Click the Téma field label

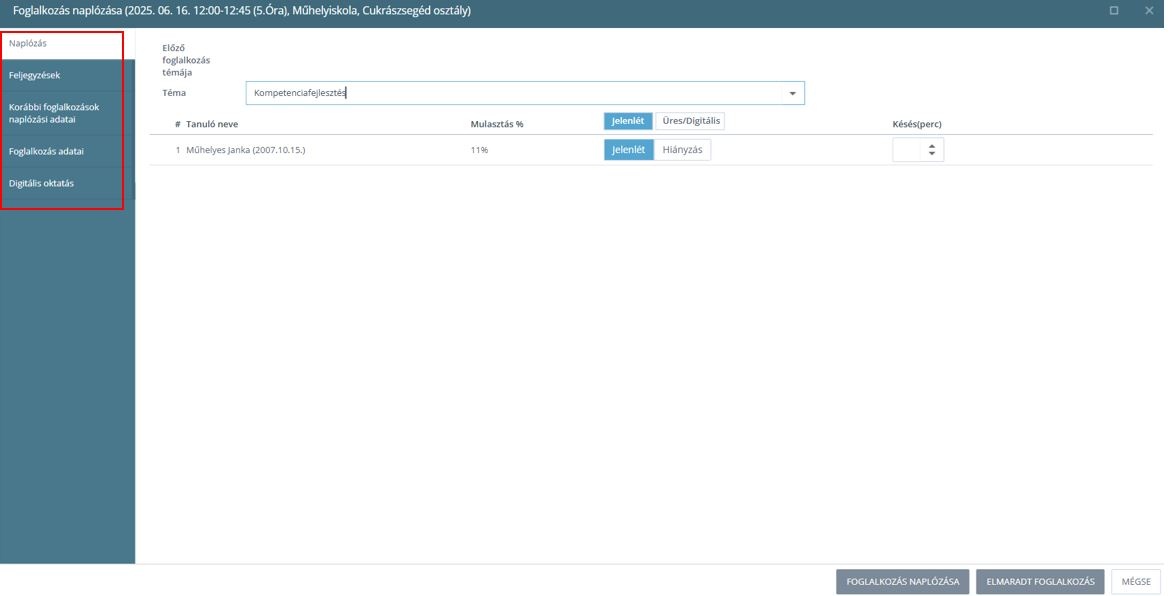point(174,93)
